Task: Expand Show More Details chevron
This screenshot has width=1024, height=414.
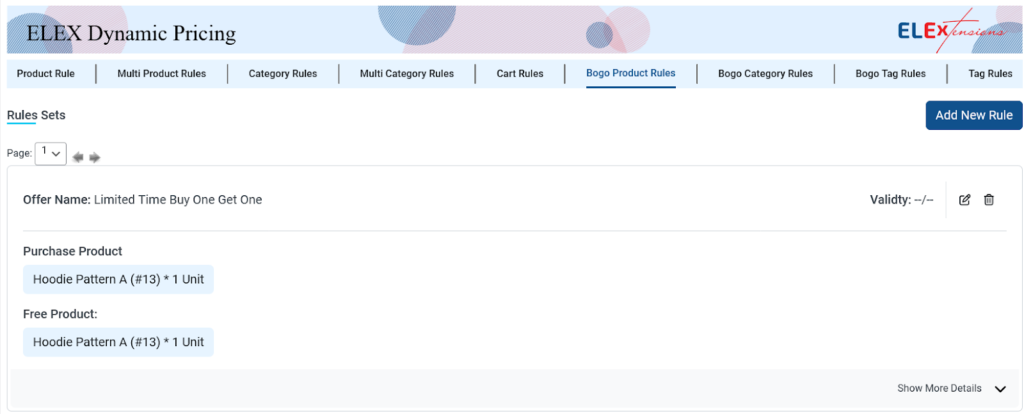Action: coord(1000,389)
